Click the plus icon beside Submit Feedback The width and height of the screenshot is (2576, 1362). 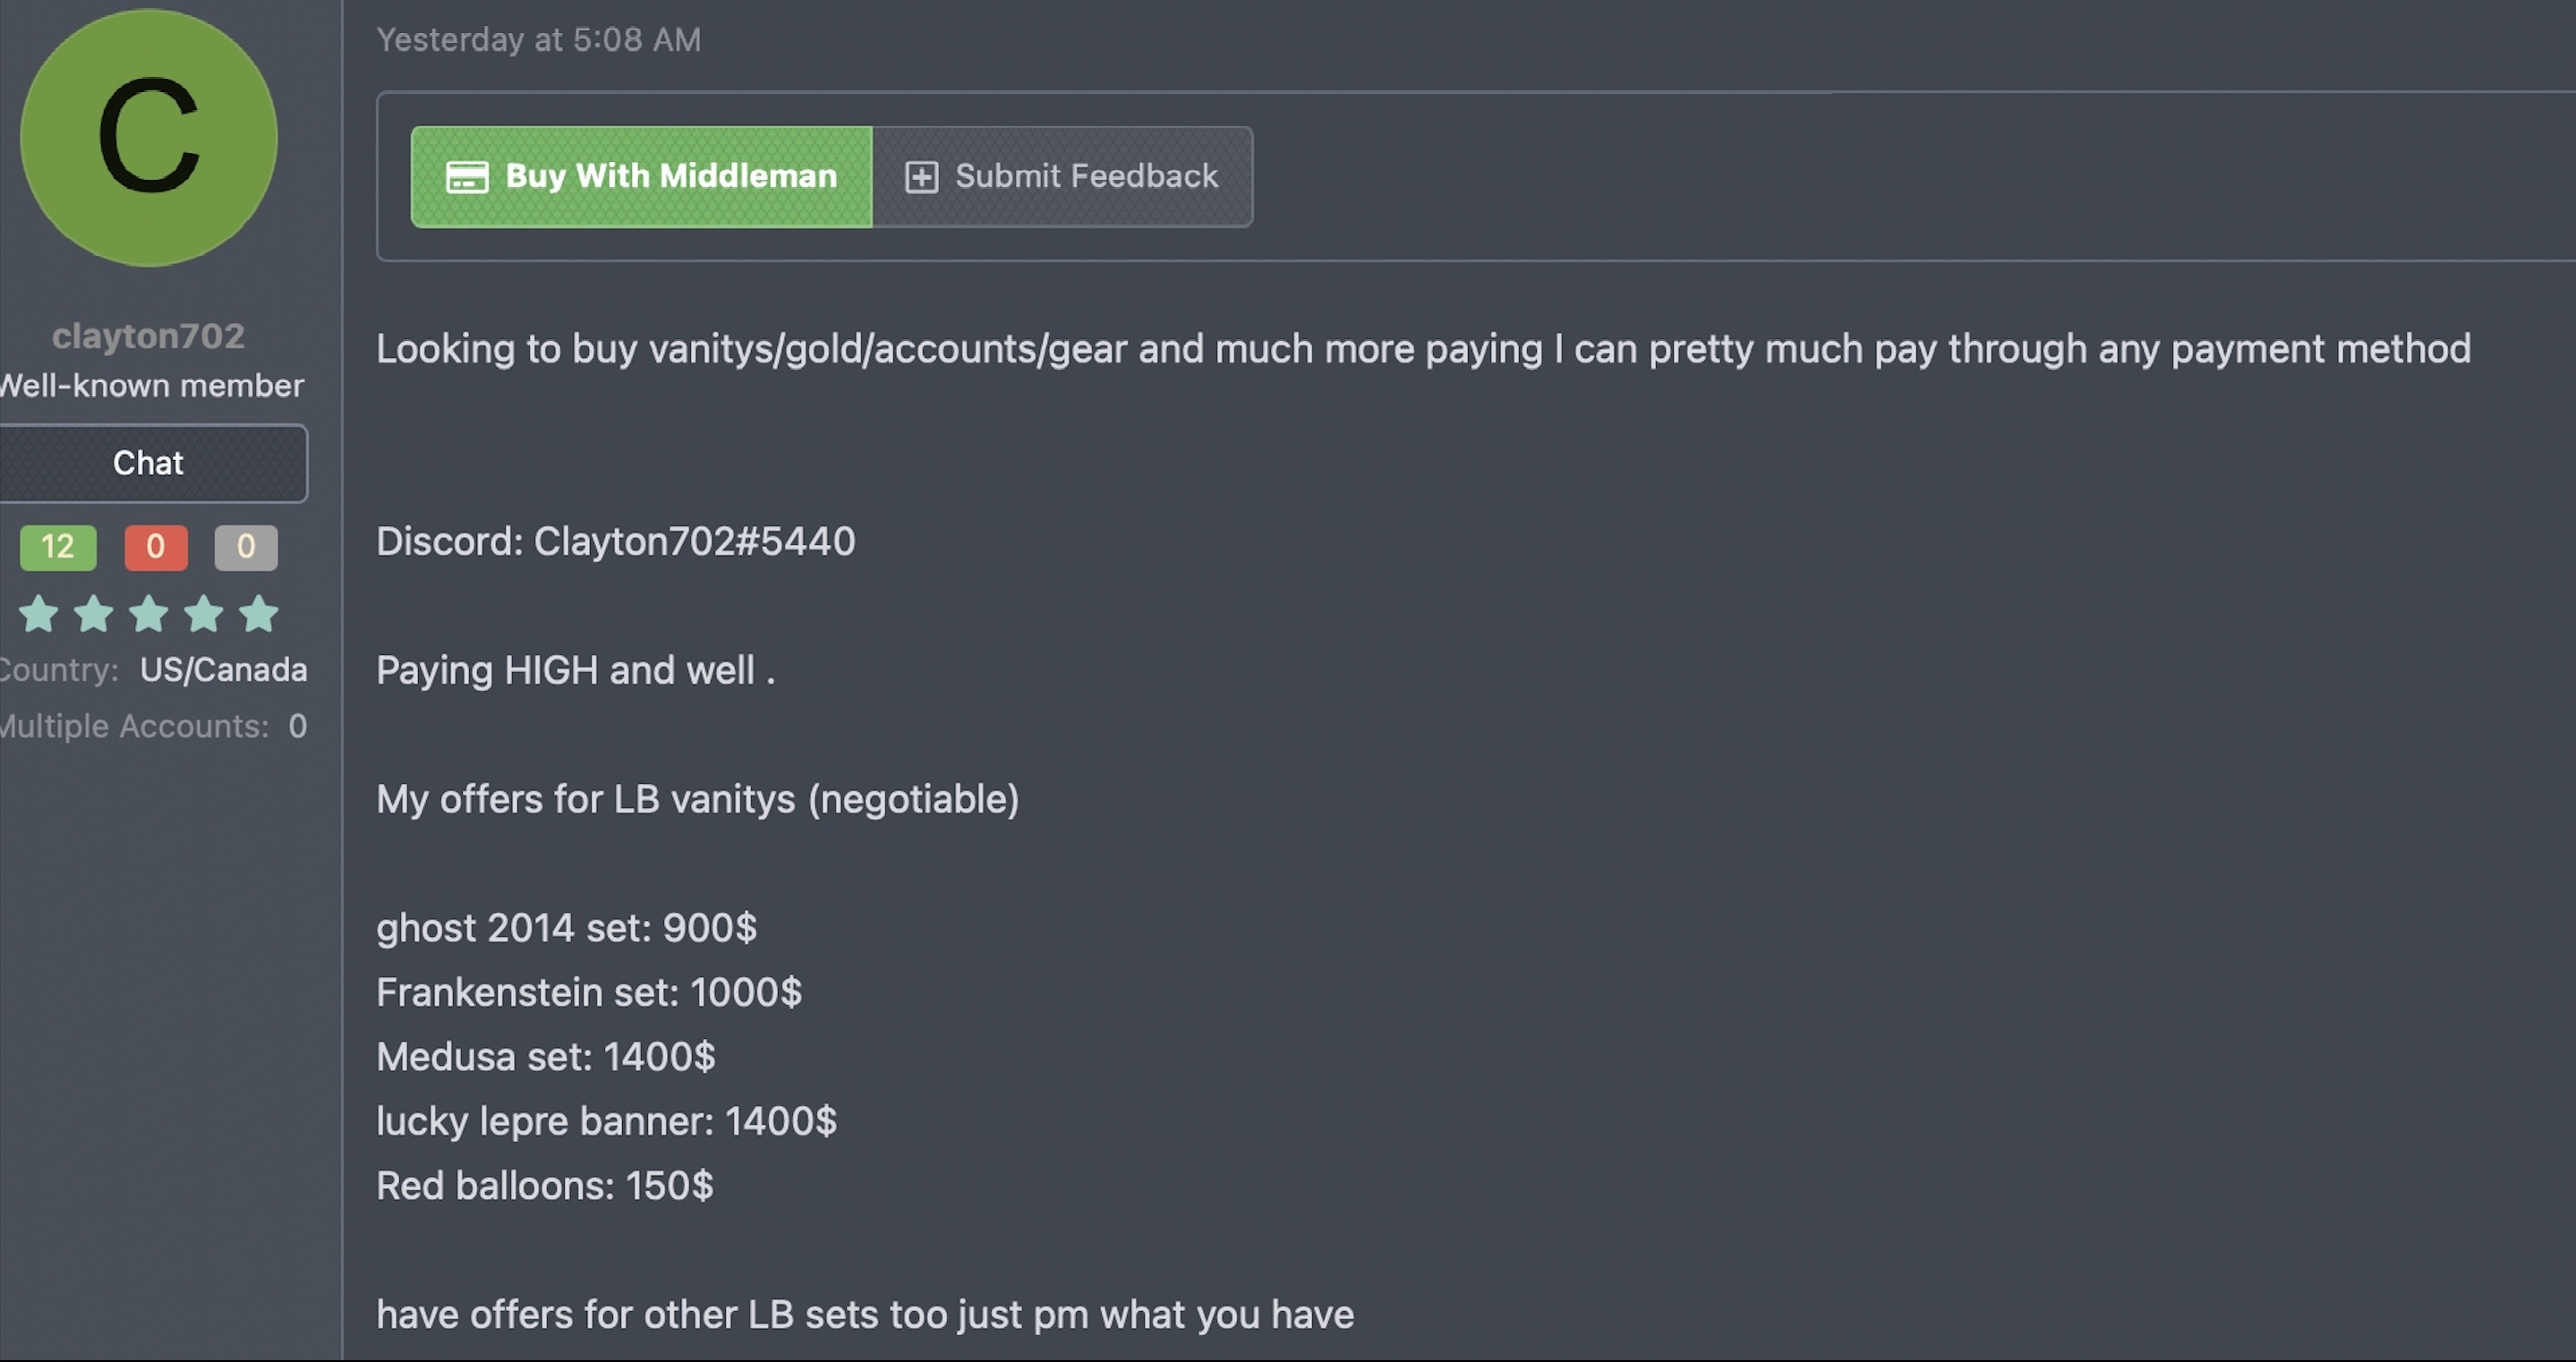click(x=921, y=177)
